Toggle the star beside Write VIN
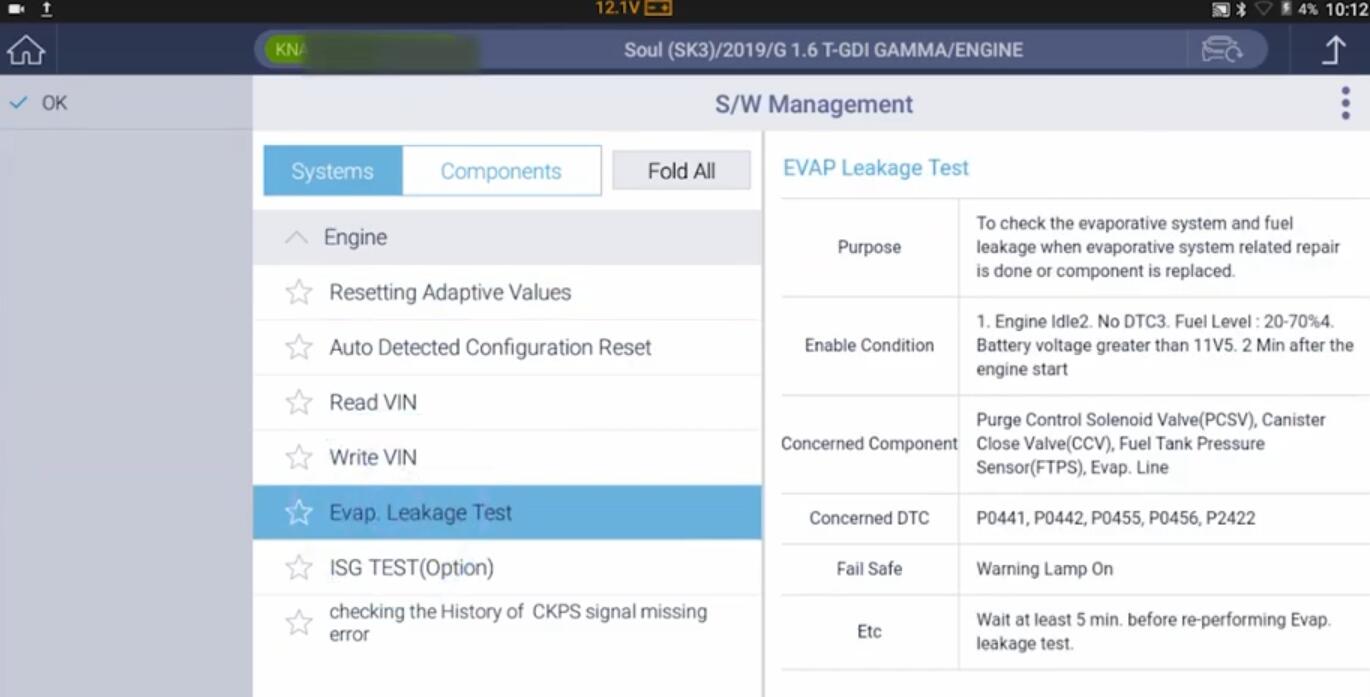 coord(298,457)
